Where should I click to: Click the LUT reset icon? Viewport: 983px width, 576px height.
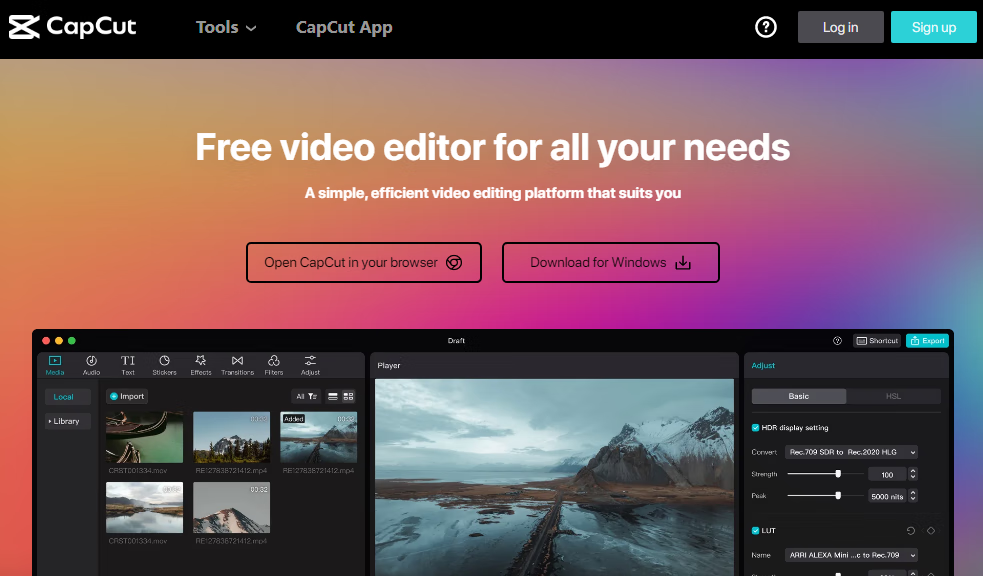point(911,531)
